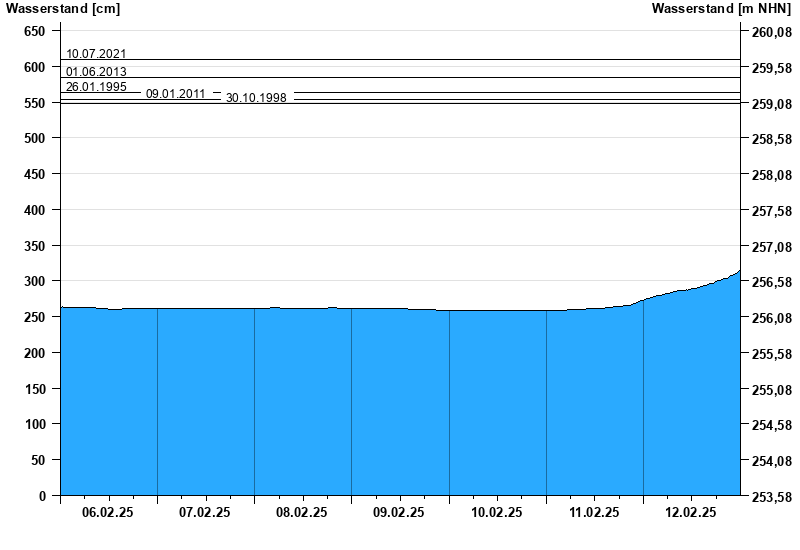Click the 26.01.1995 historical level label
Image resolution: width=800 pixels, height=550 pixels.
pyautogui.click(x=96, y=87)
